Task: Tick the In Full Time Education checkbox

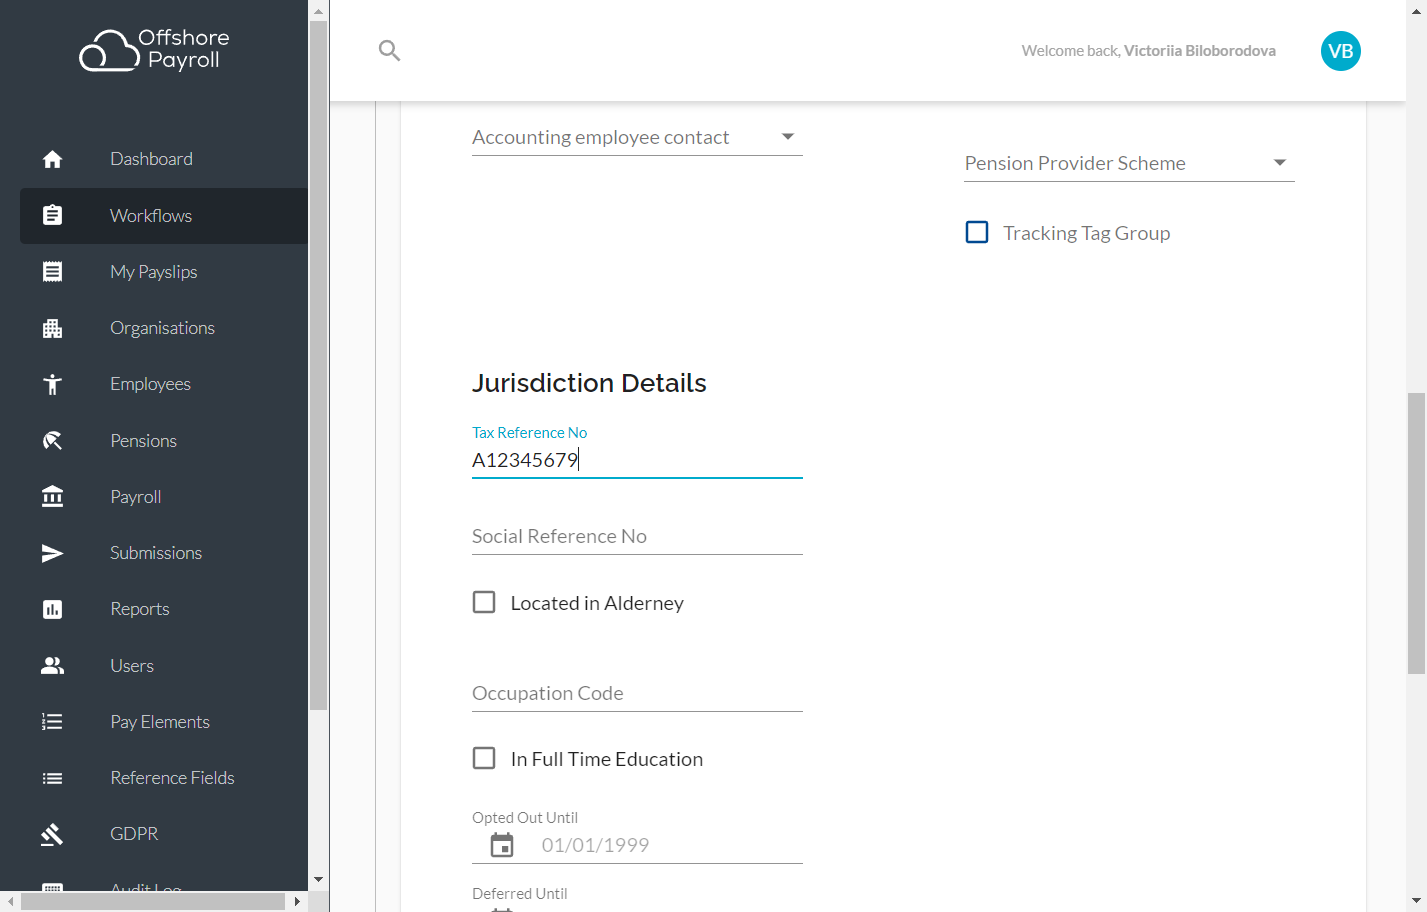Action: pos(484,758)
